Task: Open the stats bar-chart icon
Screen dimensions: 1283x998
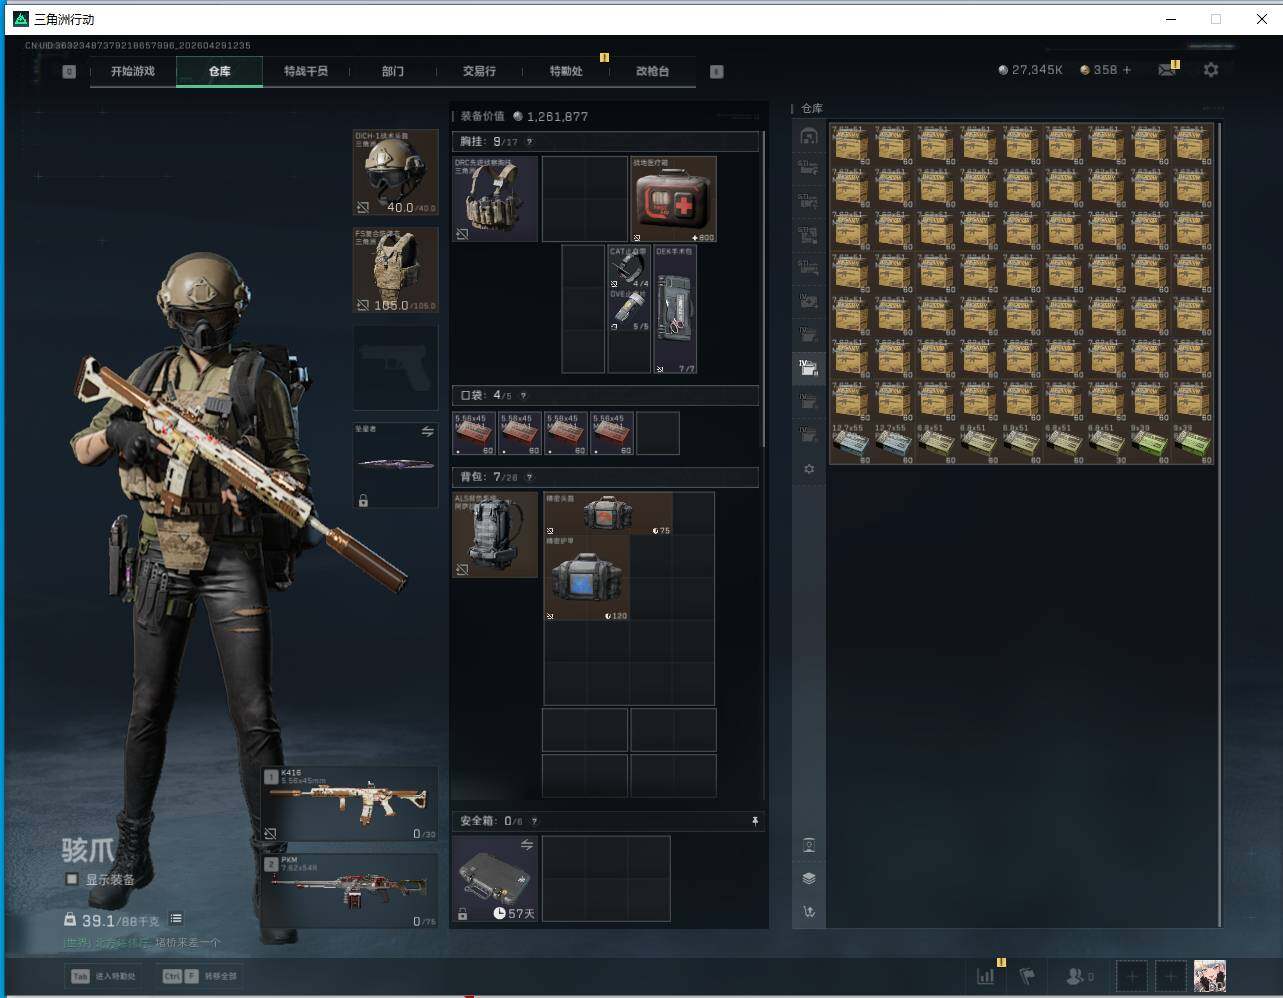Action: pyautogui.click(x=986, y=976)
